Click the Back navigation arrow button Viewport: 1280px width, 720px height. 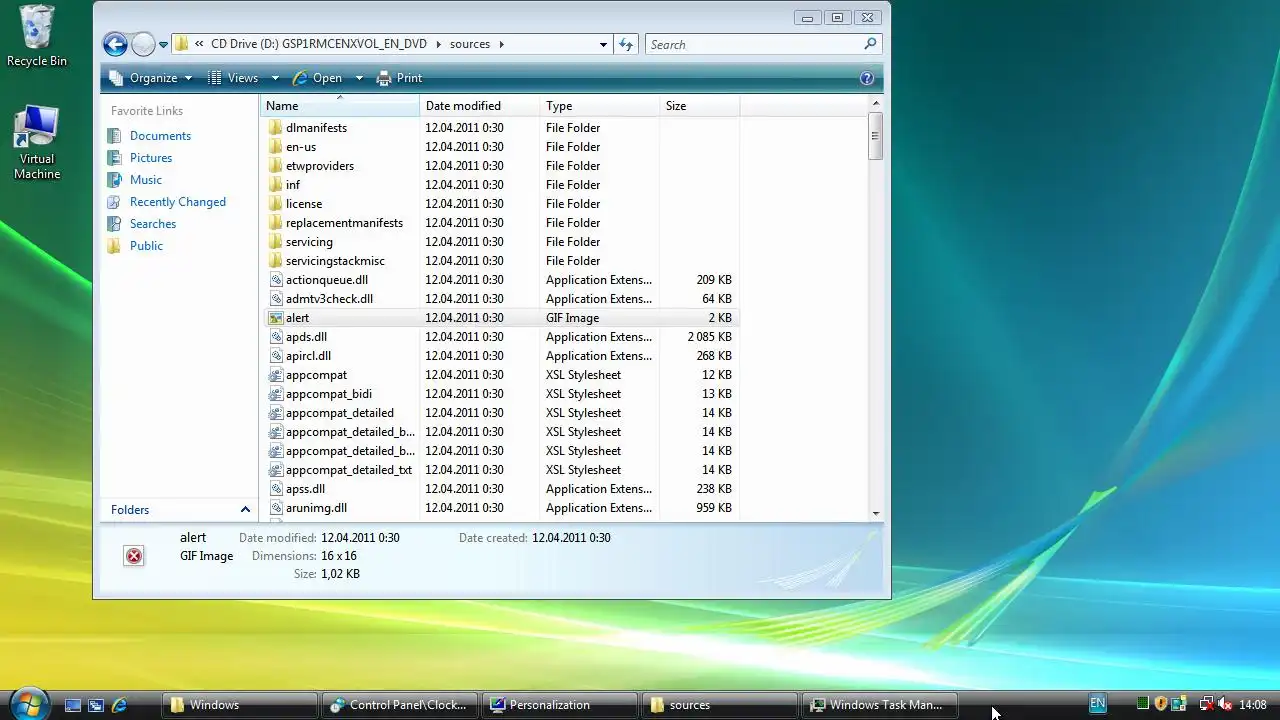coord(115,44)
